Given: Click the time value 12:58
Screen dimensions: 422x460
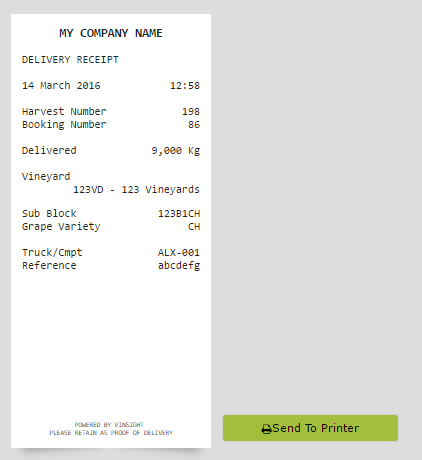Looking at the screenshot, I should (x=185, y=86).
